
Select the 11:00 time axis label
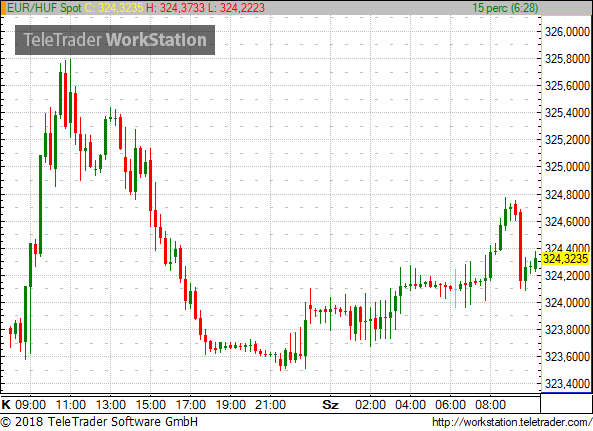(x=71, y=405)
